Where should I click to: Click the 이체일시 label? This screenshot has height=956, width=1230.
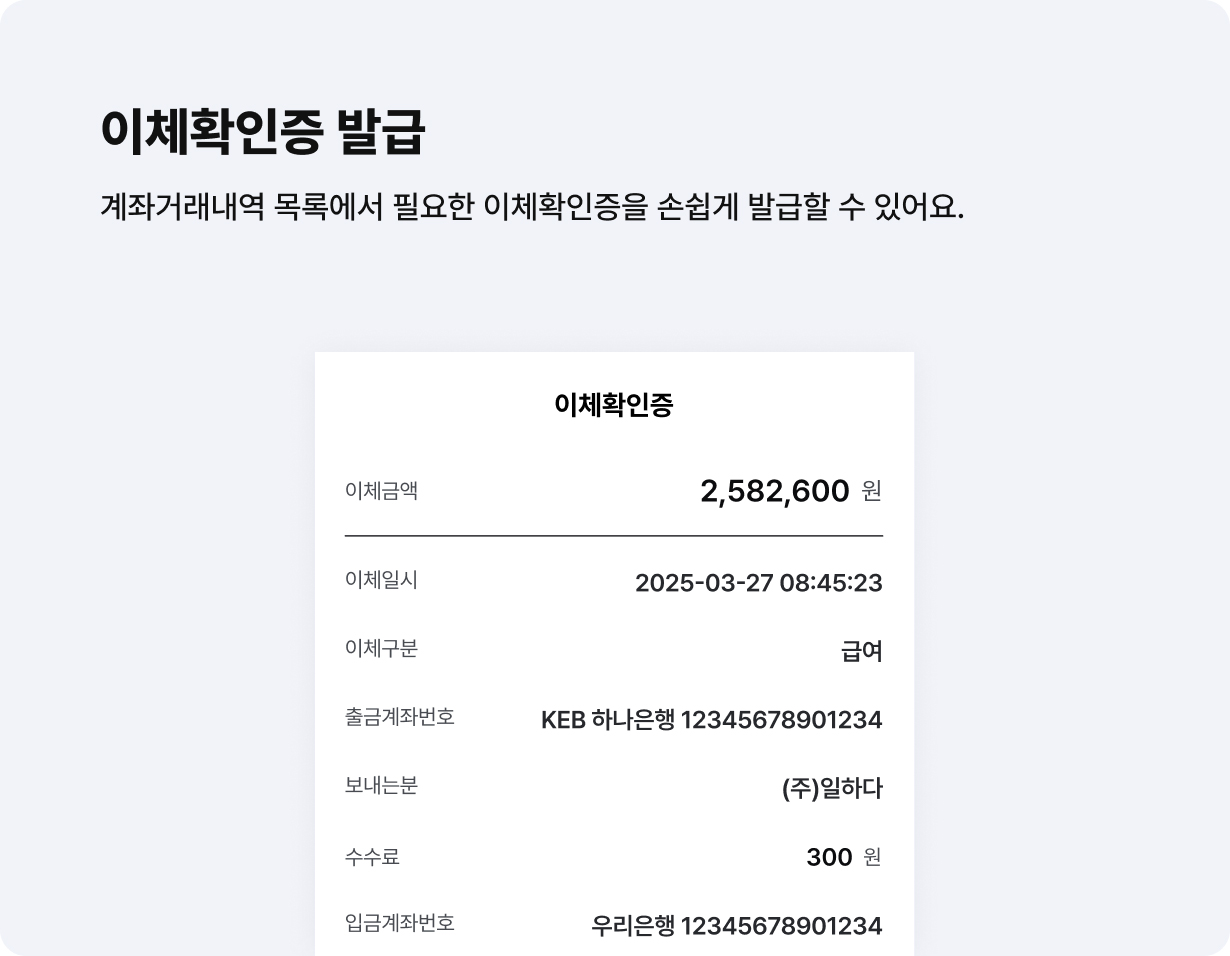coord(381,580)
